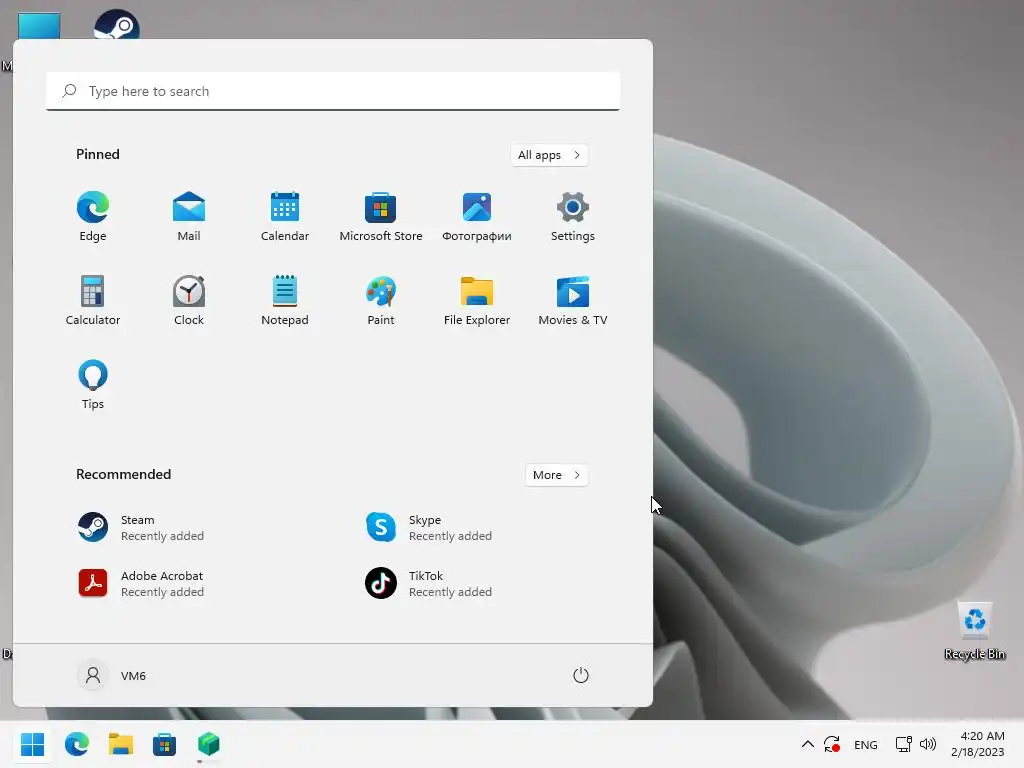Viewport: 1024px width, 768px height.
Task: Show hidden tray icons chevron
Action: click(808, 744)
